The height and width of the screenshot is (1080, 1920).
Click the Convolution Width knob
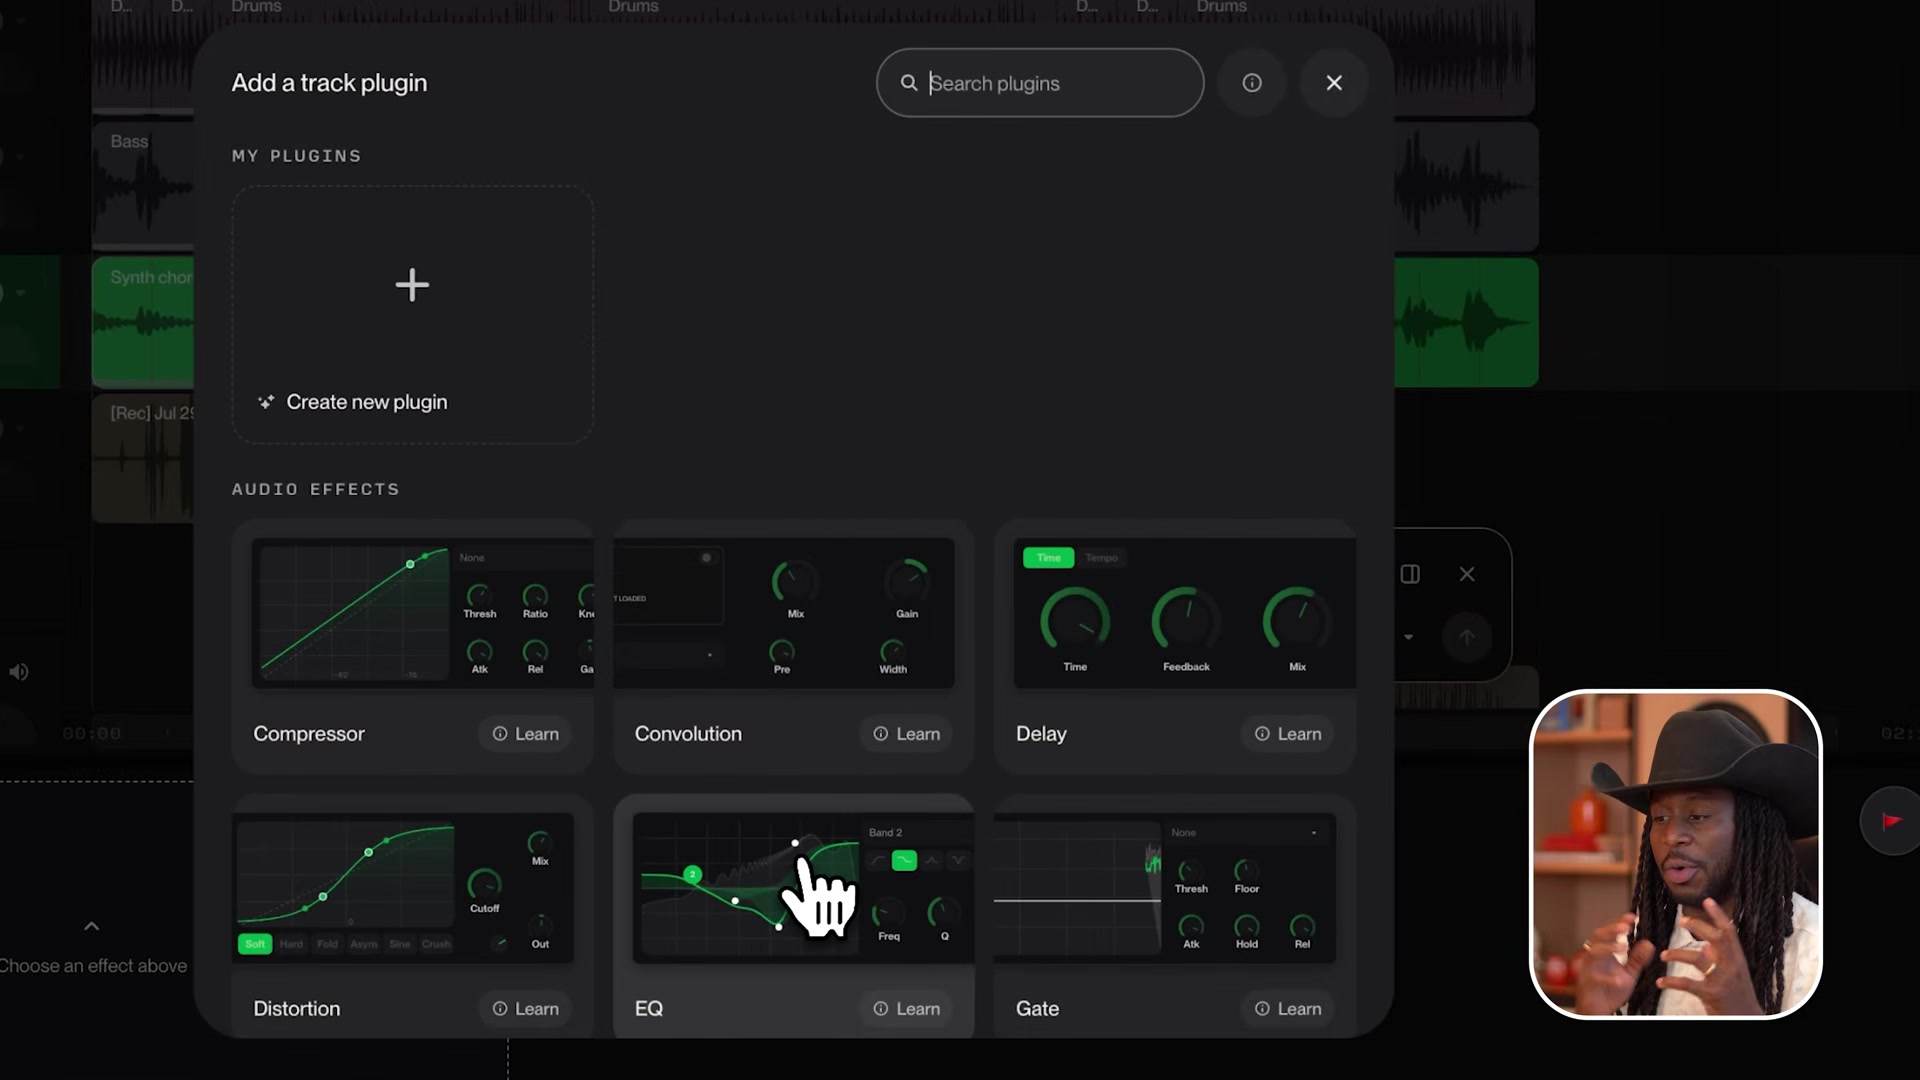tap(893, 651)
